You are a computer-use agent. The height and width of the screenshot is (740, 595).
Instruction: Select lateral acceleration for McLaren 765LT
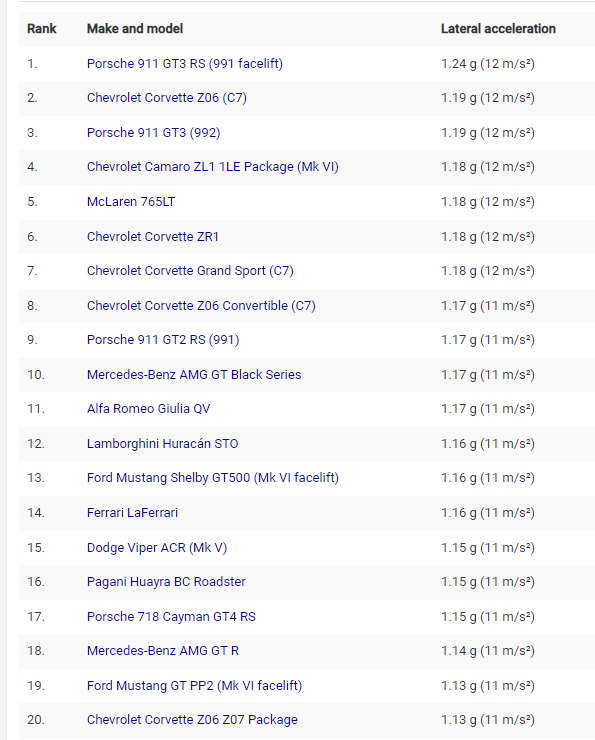pyautogui.click(x=488, y=202)
